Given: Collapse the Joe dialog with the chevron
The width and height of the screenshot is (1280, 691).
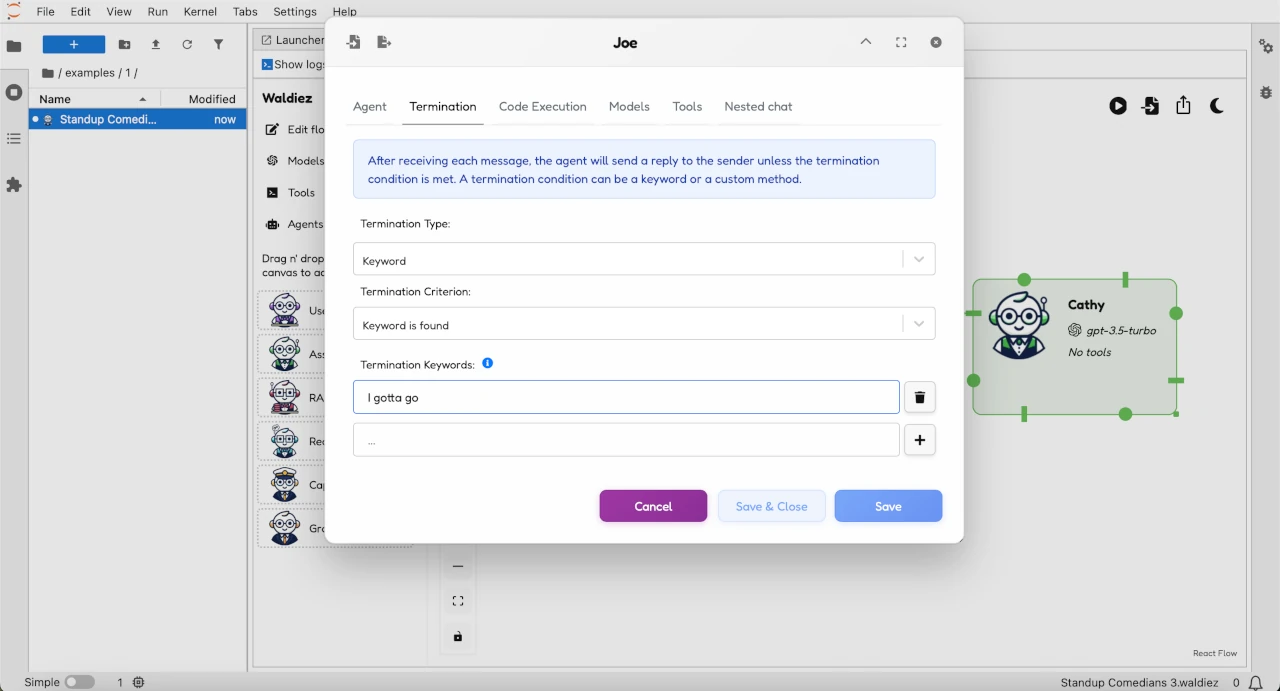Looking at the screenshot, I should pos(866,42).
